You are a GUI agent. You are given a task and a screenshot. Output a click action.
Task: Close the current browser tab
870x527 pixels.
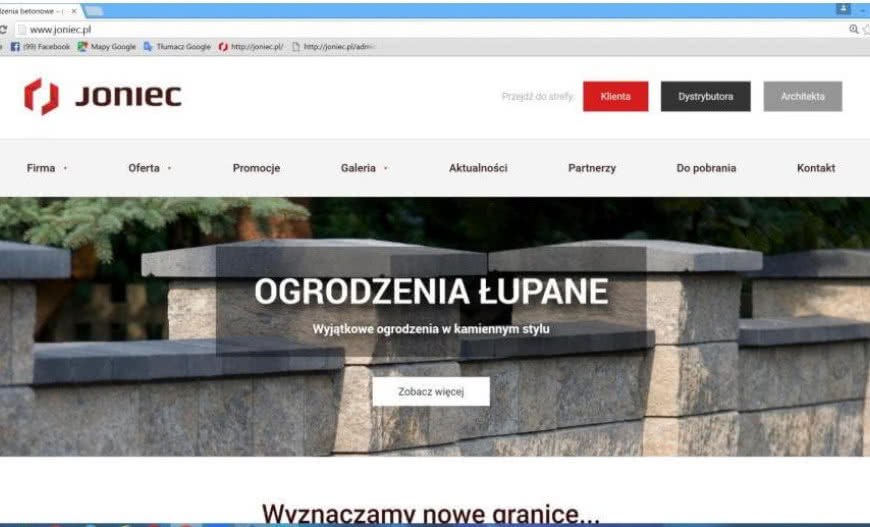[x=74, y=11]
